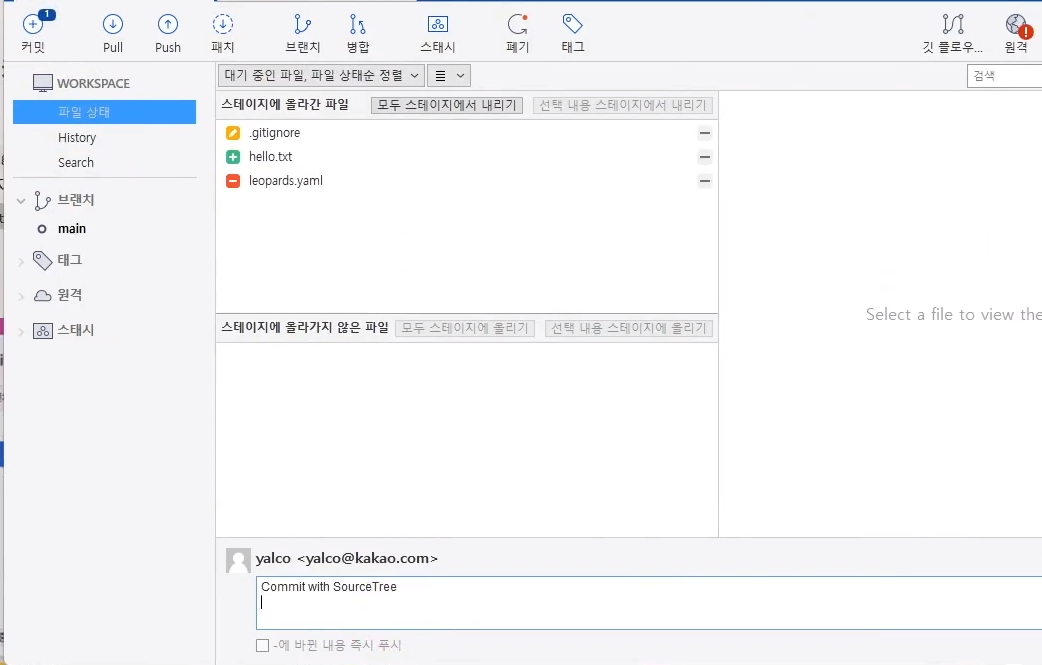Image resolution: width=1042 pixels, height=665 pixels.
Task: Open Search in the sidebar
Action: 76,162
